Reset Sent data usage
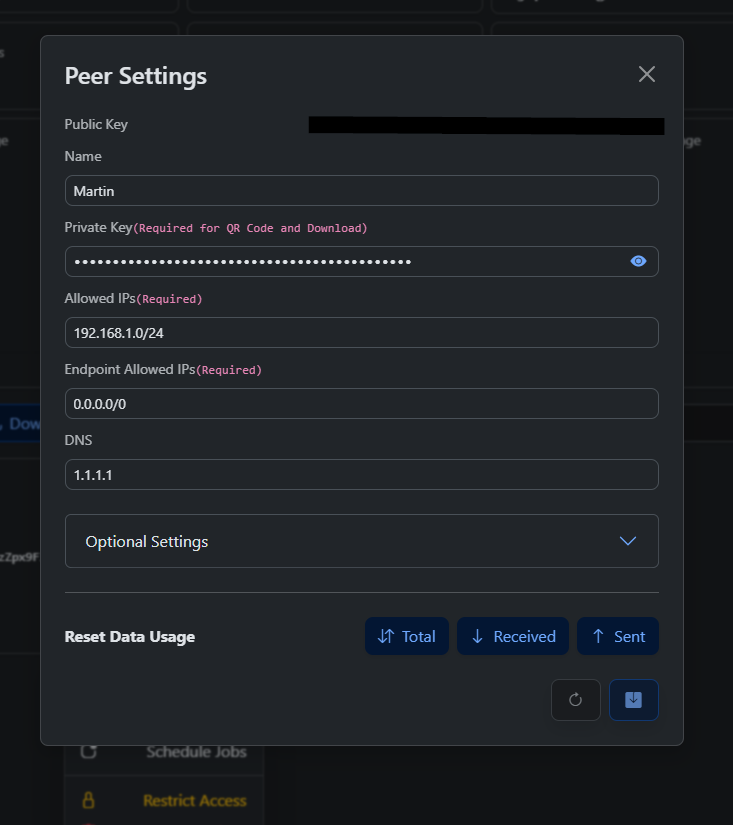 (617, 636)
